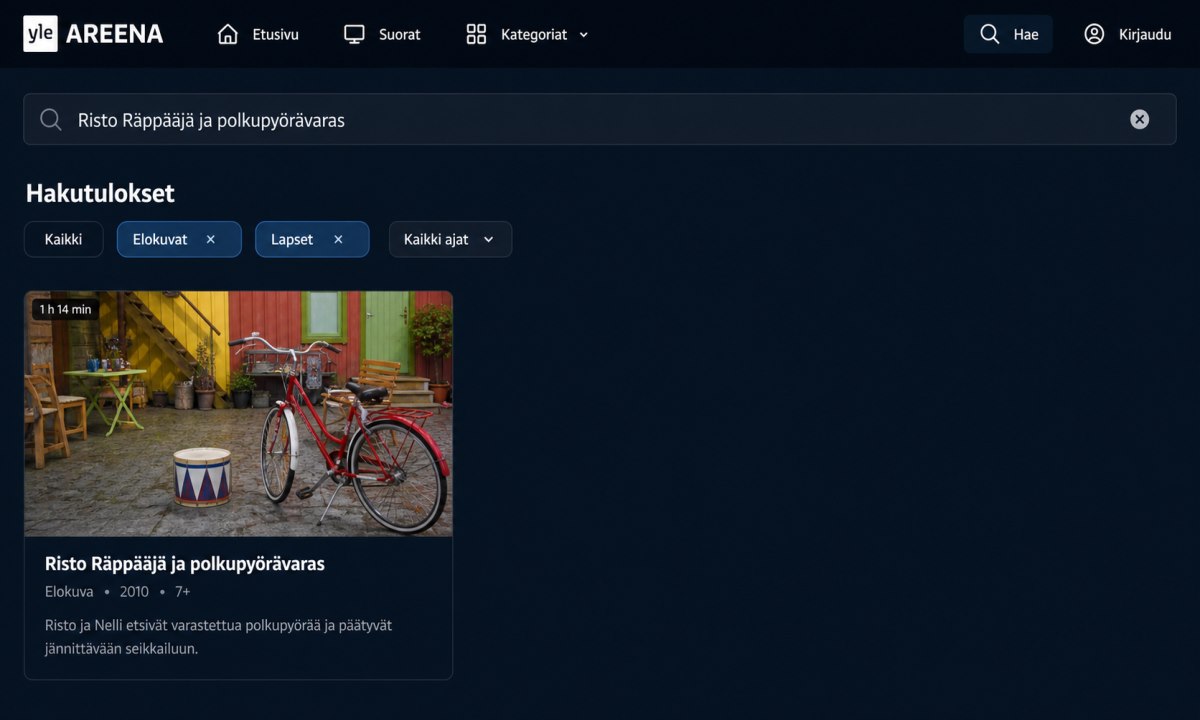Click the magnifier icon in the search field
The width and height of the screenshot is (1200, 720).
click(51, 120)
